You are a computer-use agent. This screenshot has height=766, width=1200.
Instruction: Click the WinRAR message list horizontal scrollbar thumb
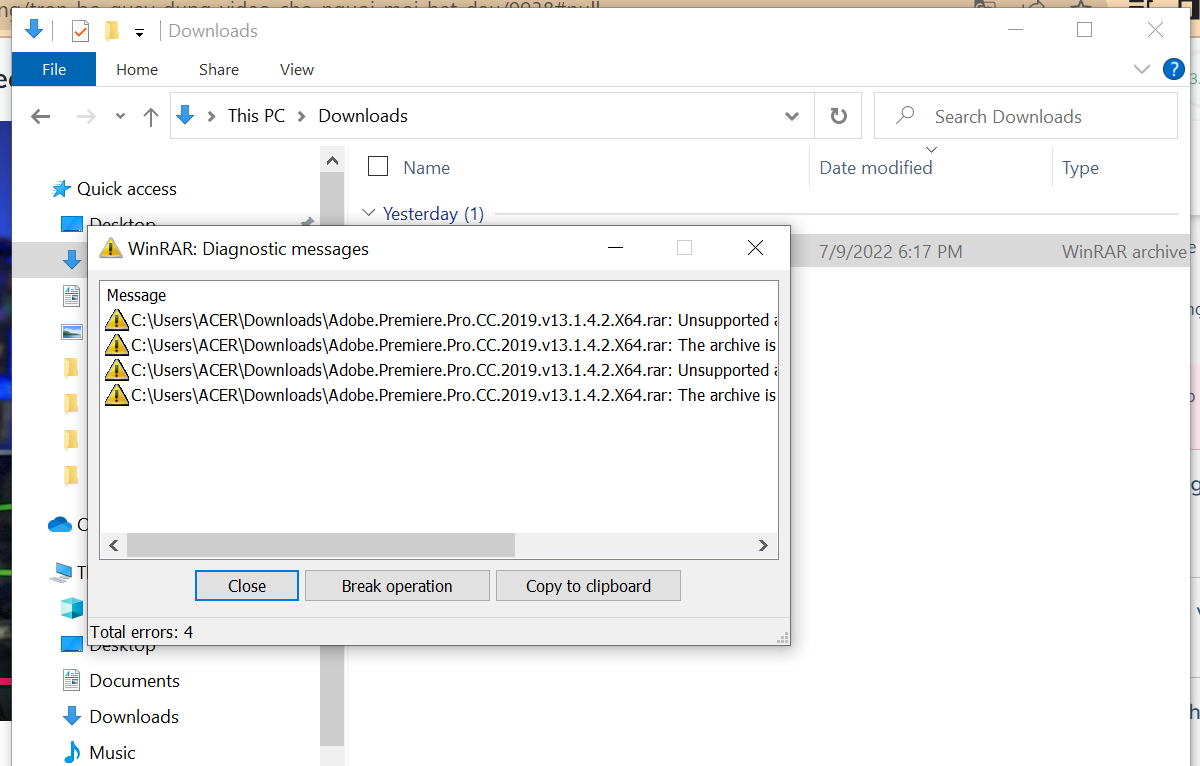321,545
